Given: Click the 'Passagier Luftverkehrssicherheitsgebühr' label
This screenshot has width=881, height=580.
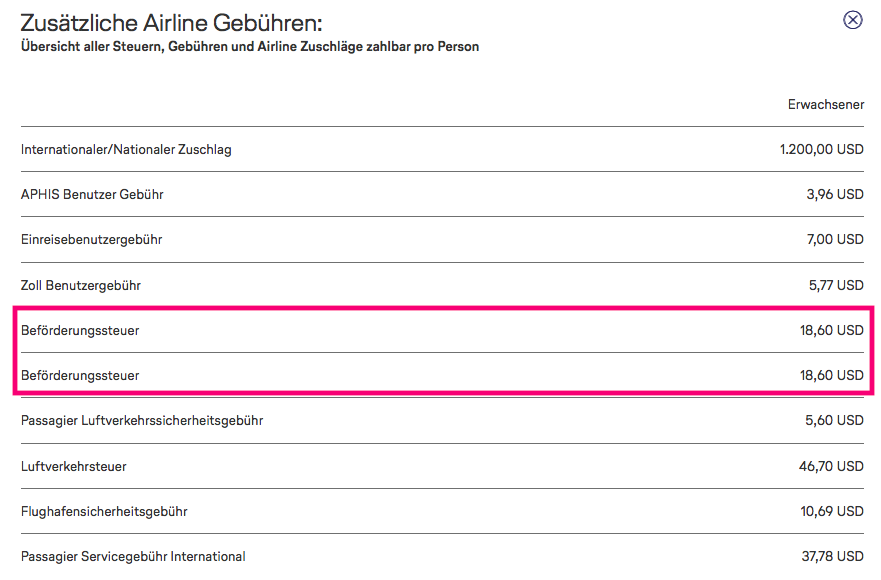Looking at the screenshot, I should (x=142, y=421).
